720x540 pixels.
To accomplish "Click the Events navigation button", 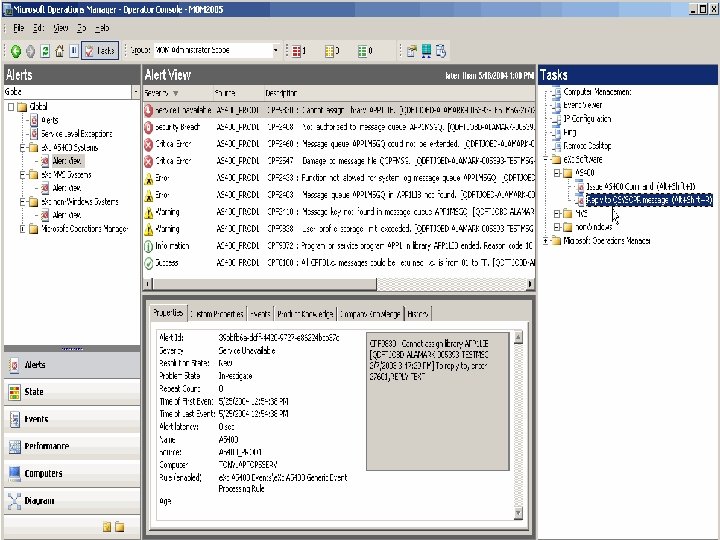I will 72,419.
